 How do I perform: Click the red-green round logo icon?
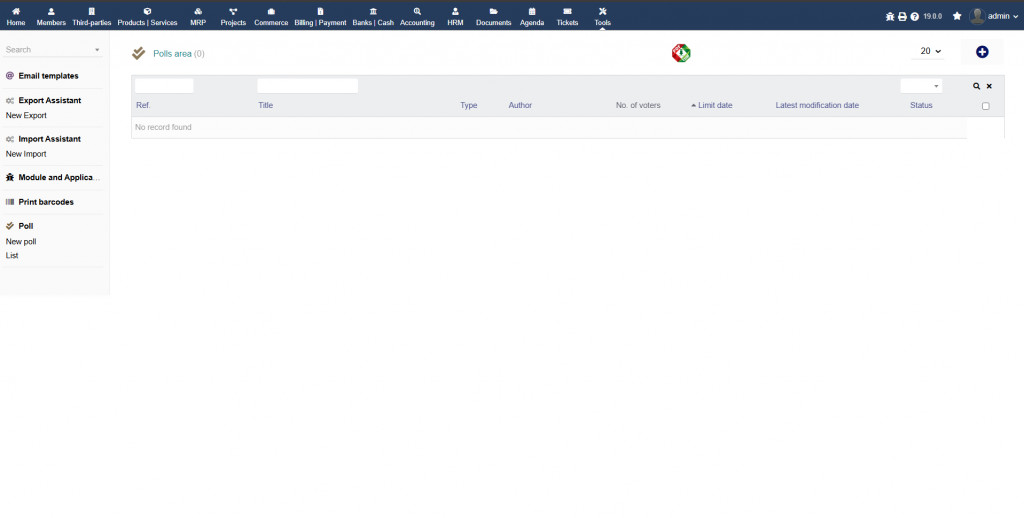pos(680,53)
